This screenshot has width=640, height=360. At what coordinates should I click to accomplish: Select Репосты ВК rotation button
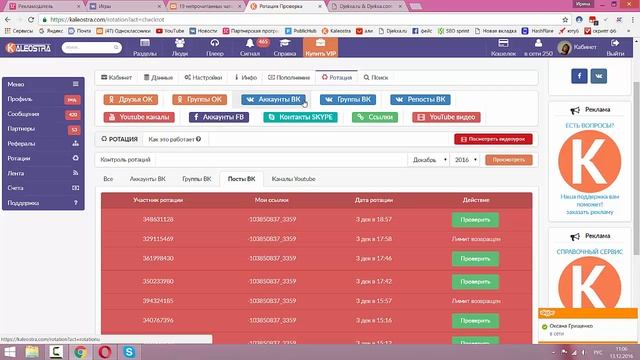click(420, 100)
